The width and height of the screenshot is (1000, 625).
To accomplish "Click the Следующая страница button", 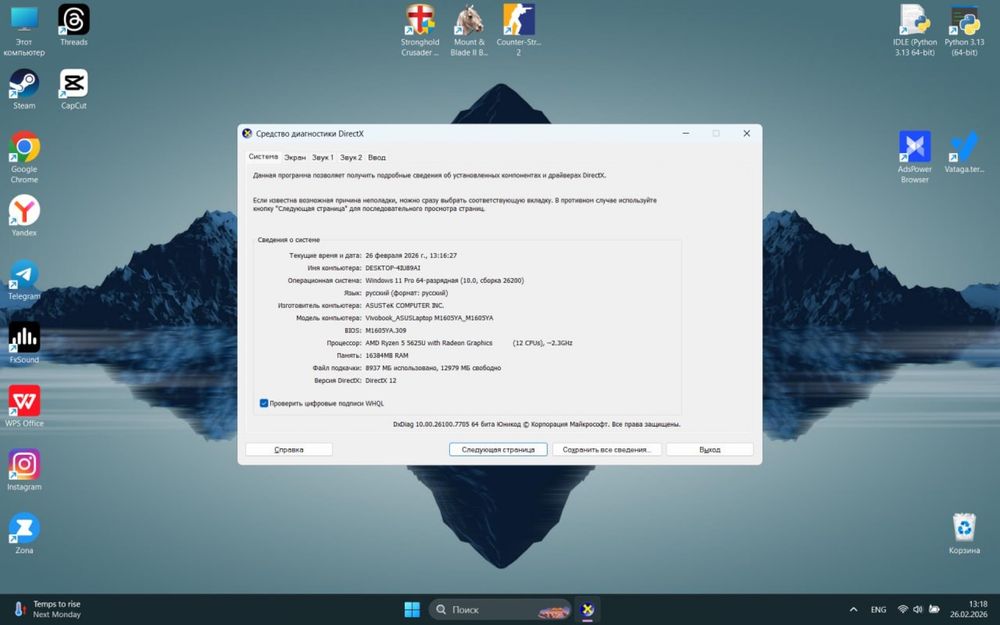I will 498,450.
